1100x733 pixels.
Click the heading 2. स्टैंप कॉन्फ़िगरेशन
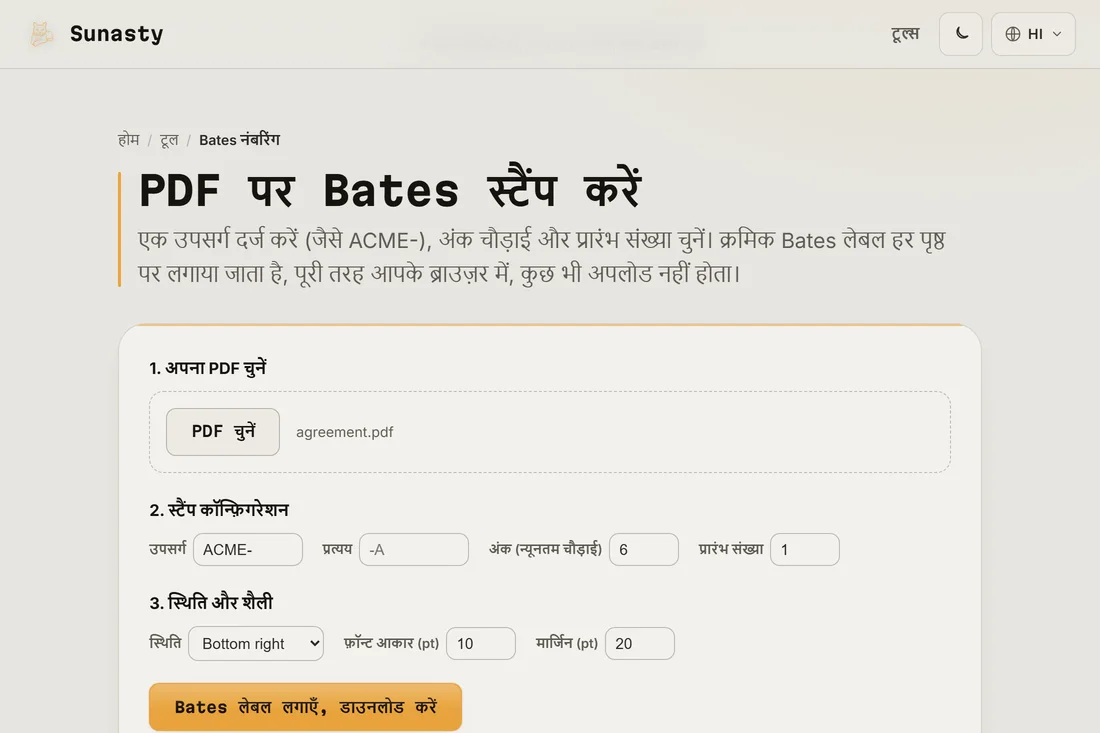point(219,509)
